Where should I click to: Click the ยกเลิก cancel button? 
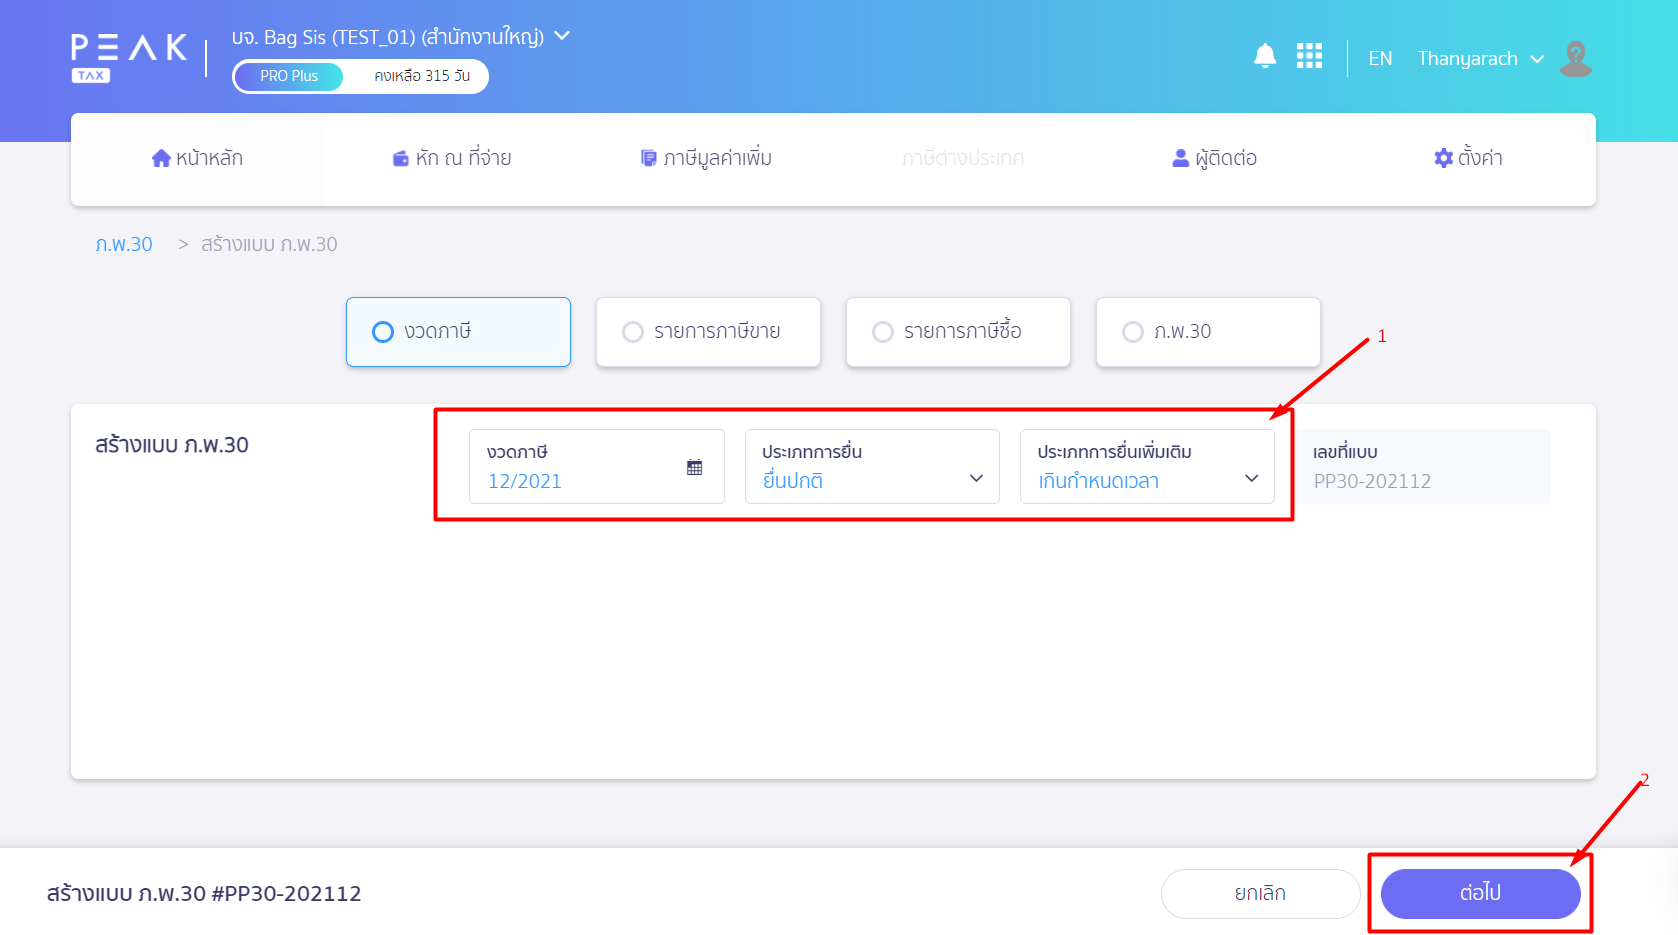coord(1260,893)
